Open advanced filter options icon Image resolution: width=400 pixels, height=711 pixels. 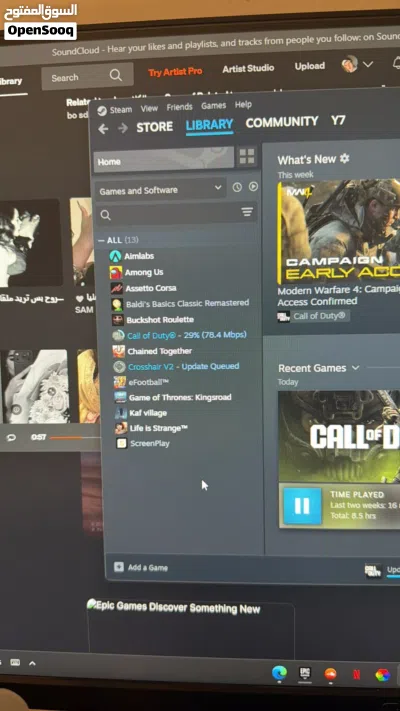click(x=247, y=212)
